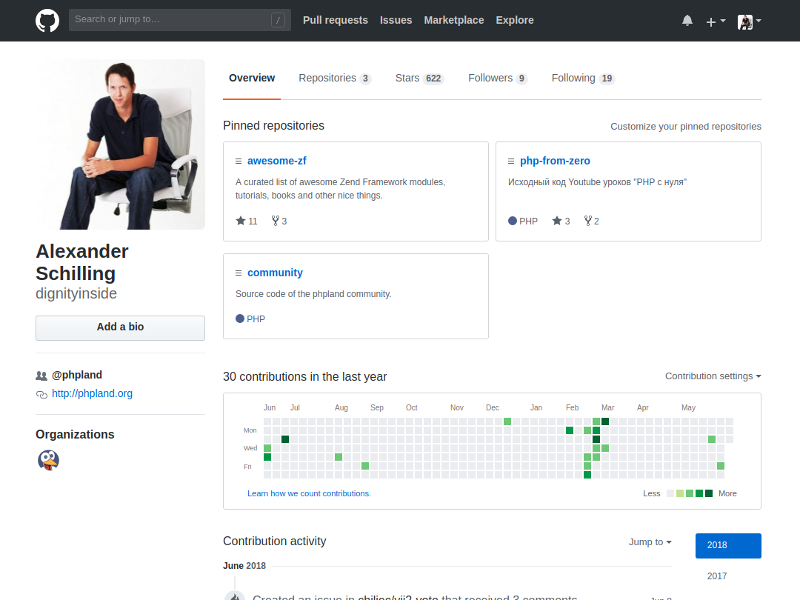Open the notifications bell

pos(687,20)
